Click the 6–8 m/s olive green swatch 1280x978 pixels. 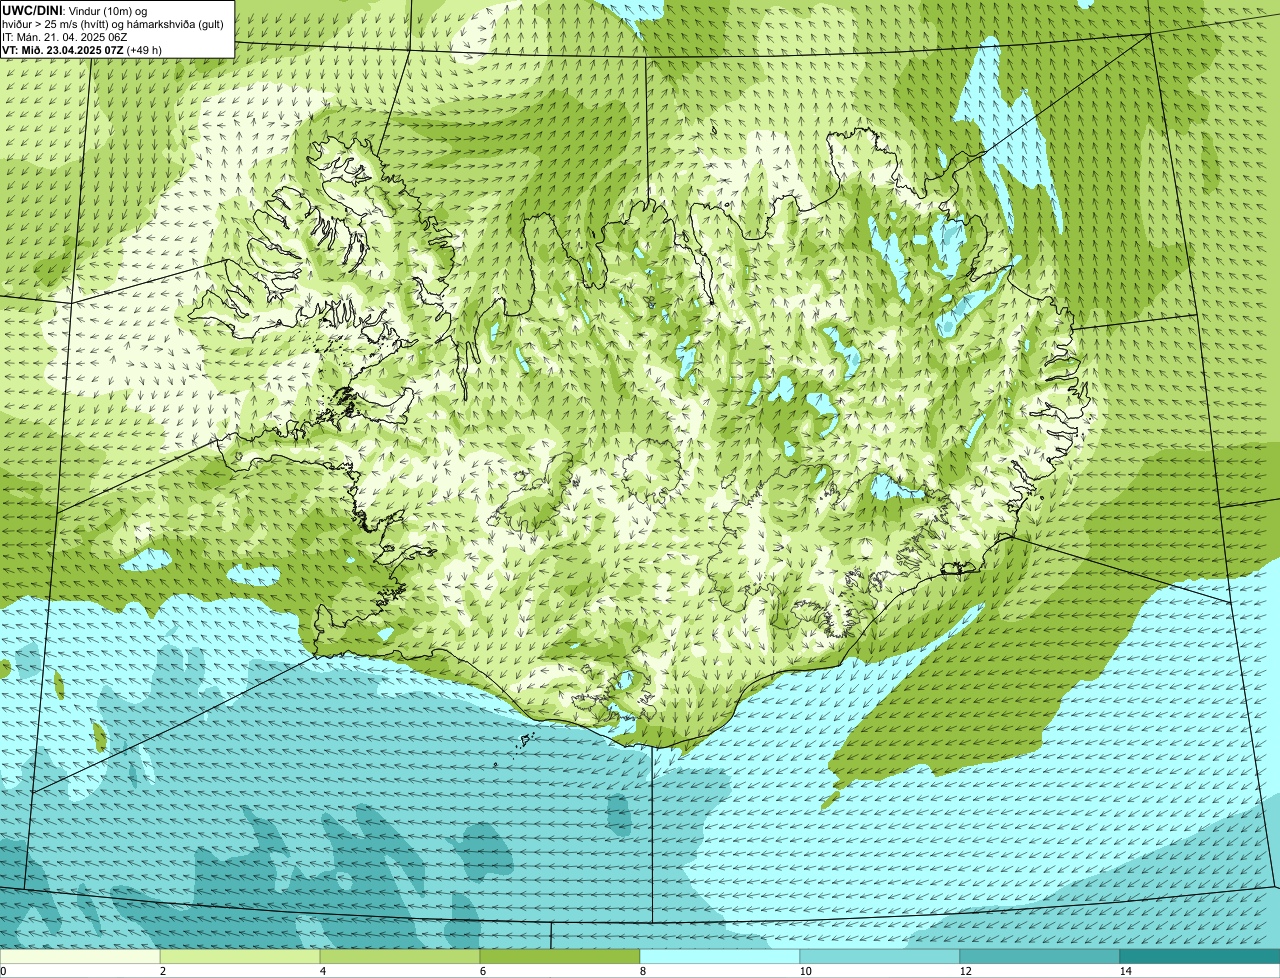(560, 956)
